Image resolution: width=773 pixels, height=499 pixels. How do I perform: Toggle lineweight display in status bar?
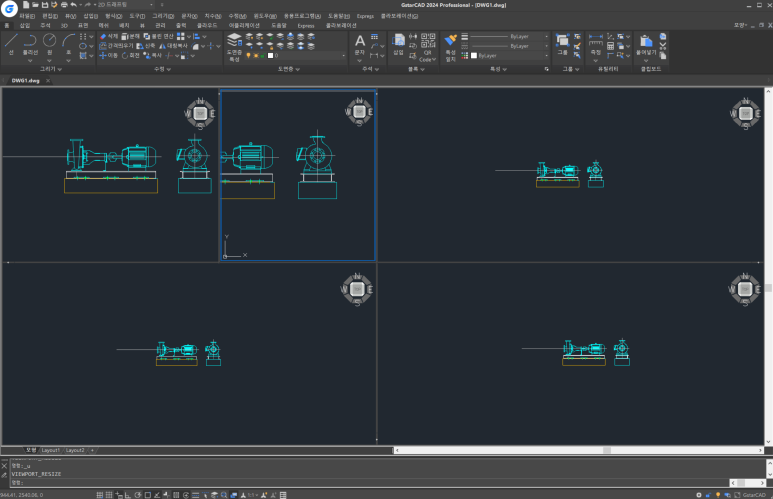pos(195,495)
